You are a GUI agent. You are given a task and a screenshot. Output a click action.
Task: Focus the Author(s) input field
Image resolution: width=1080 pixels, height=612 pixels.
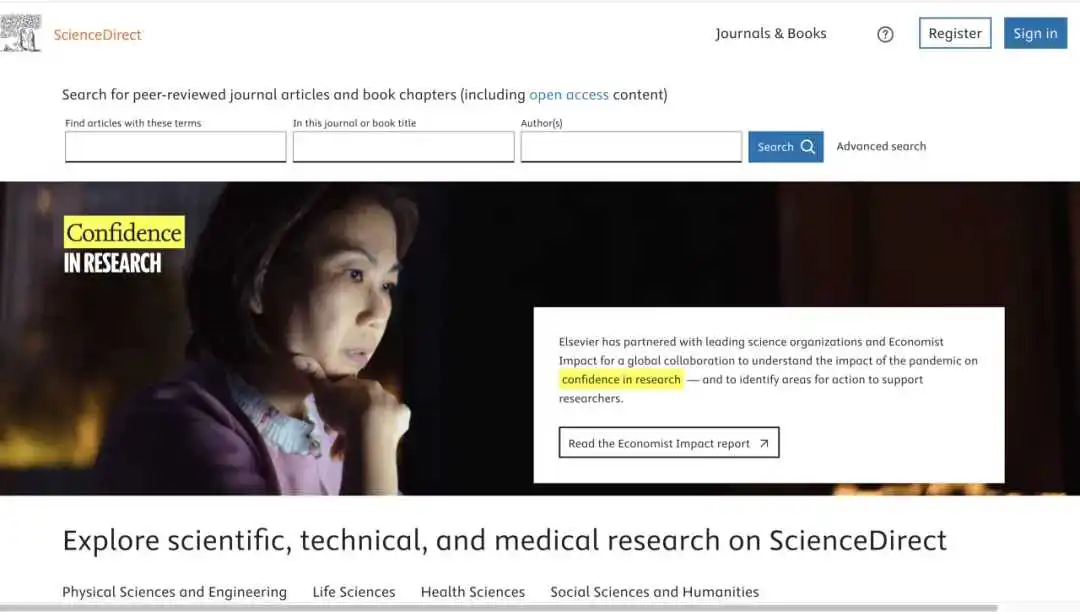631,147
